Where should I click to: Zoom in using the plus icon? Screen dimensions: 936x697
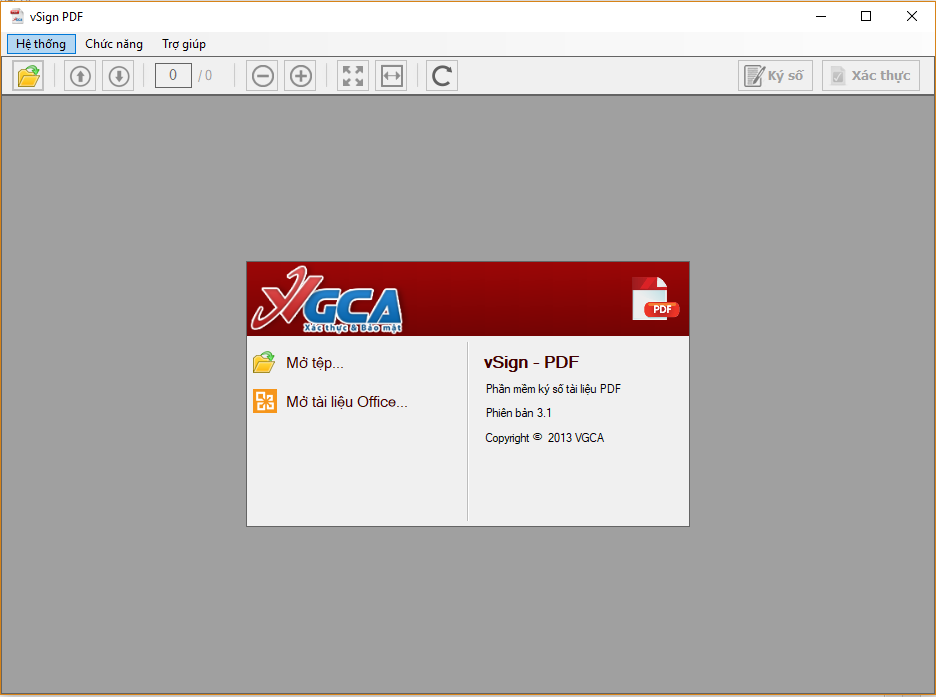[x=300, y=76]
